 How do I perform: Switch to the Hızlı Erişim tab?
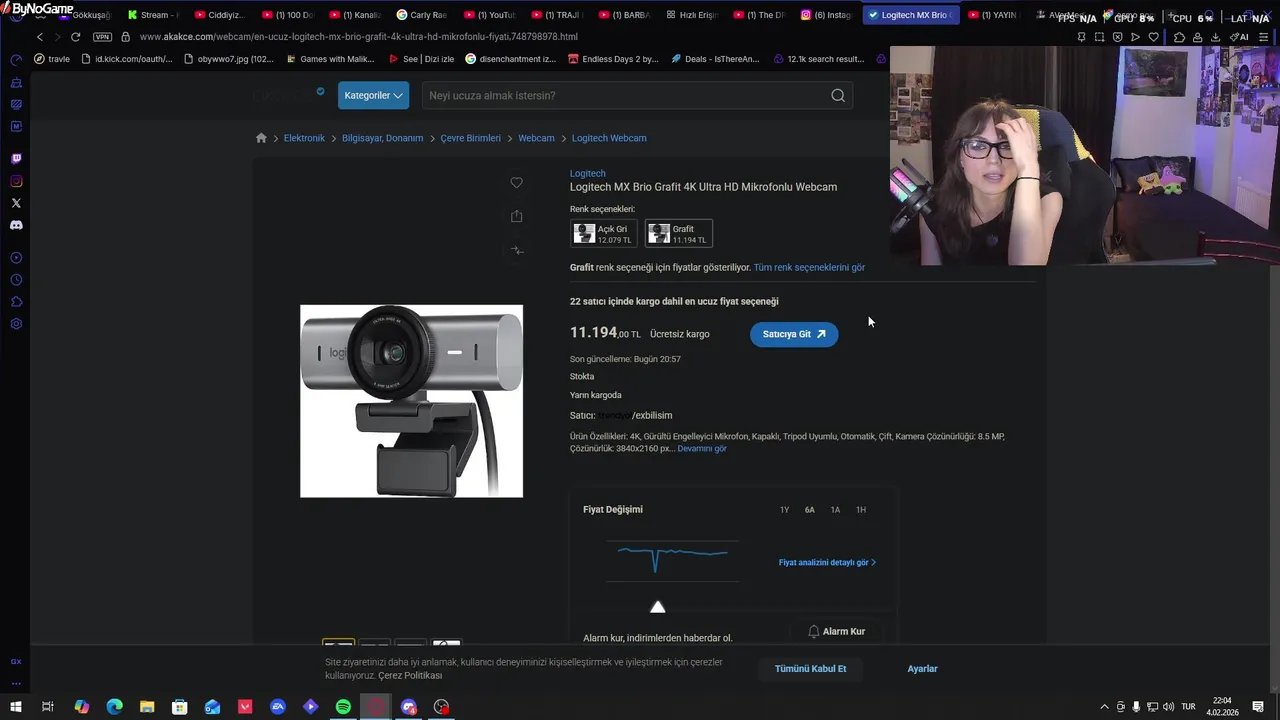pyautogui.click(x=690, y=15)
